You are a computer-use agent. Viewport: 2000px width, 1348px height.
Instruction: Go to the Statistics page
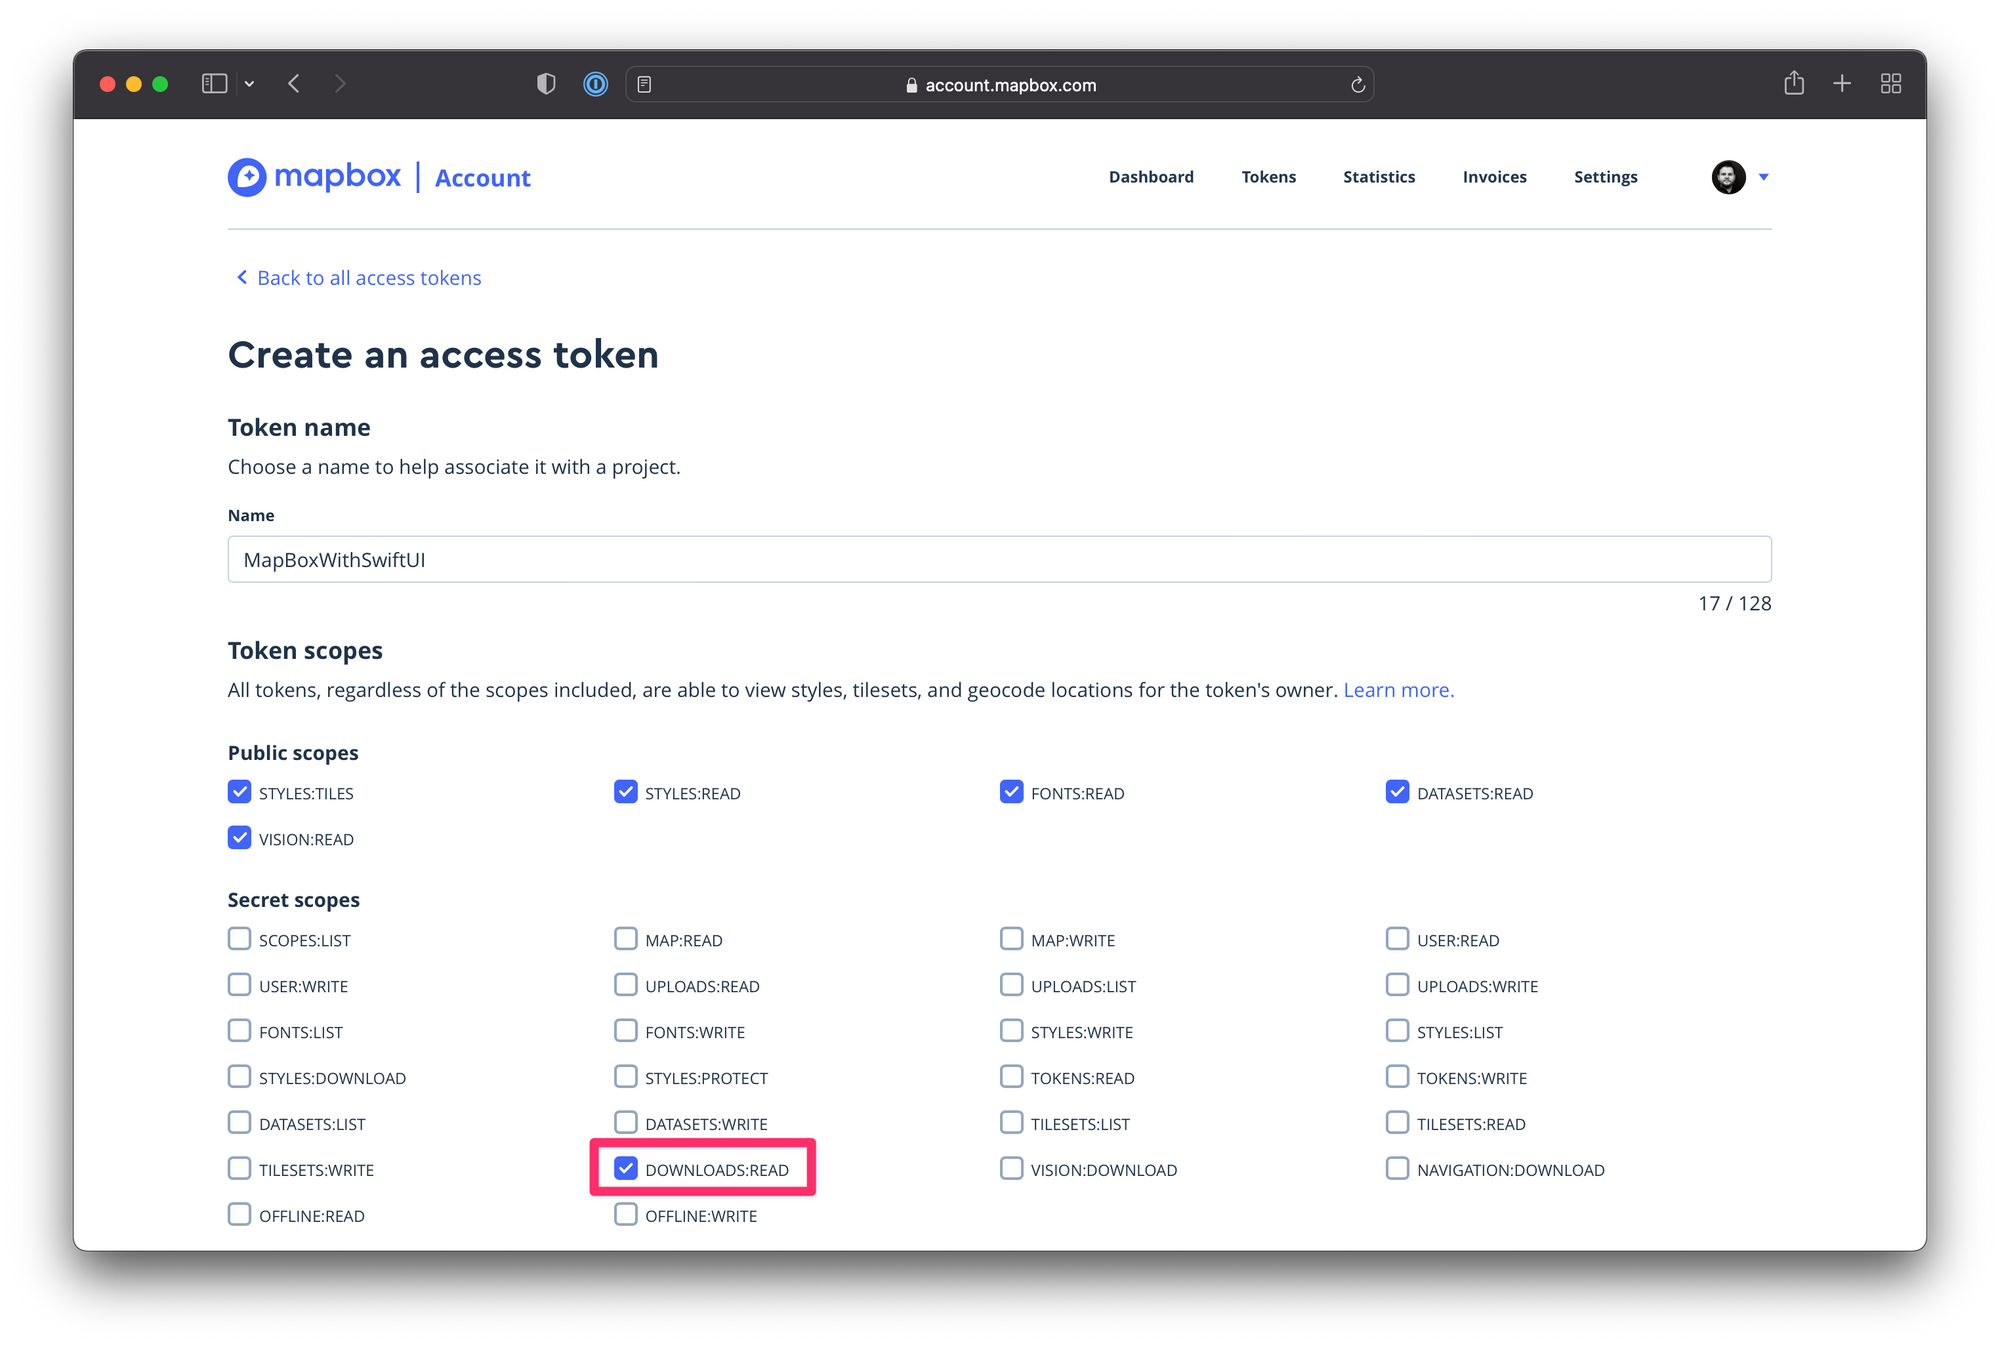[1378, 177]
